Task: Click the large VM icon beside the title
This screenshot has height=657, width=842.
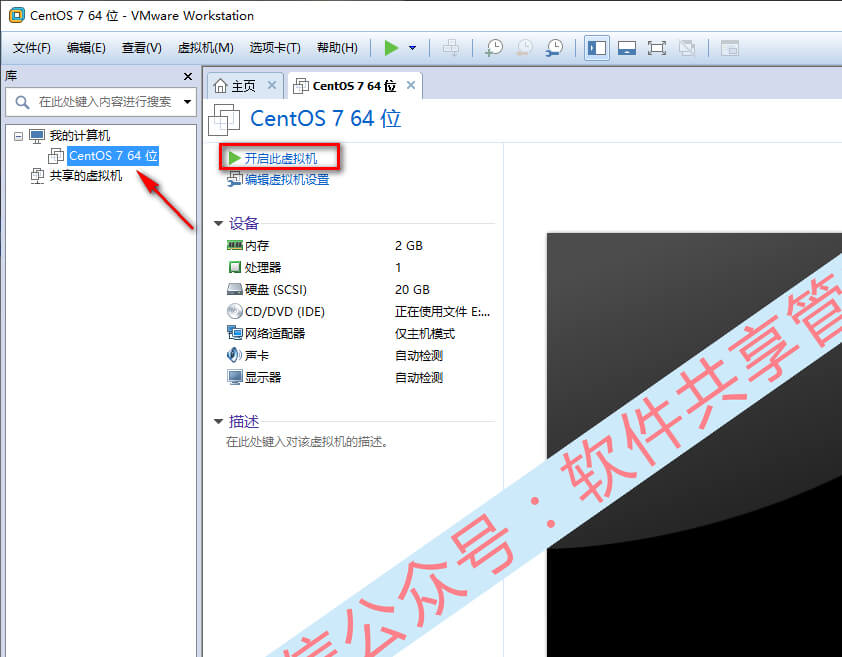Action: [224, 119]
